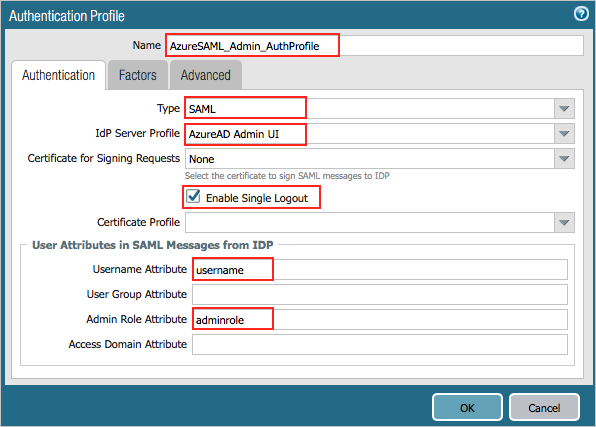This screenshot has width=596, height=427.
Task: Select the Authentication tab
Action: [58, 75]
